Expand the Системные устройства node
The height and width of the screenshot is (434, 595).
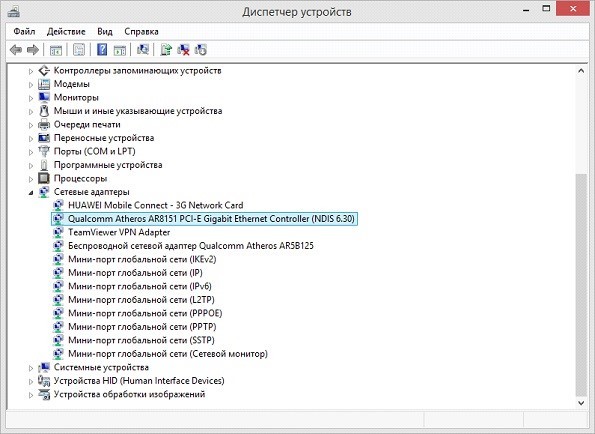pyautogui.click(x=31, y=368)
